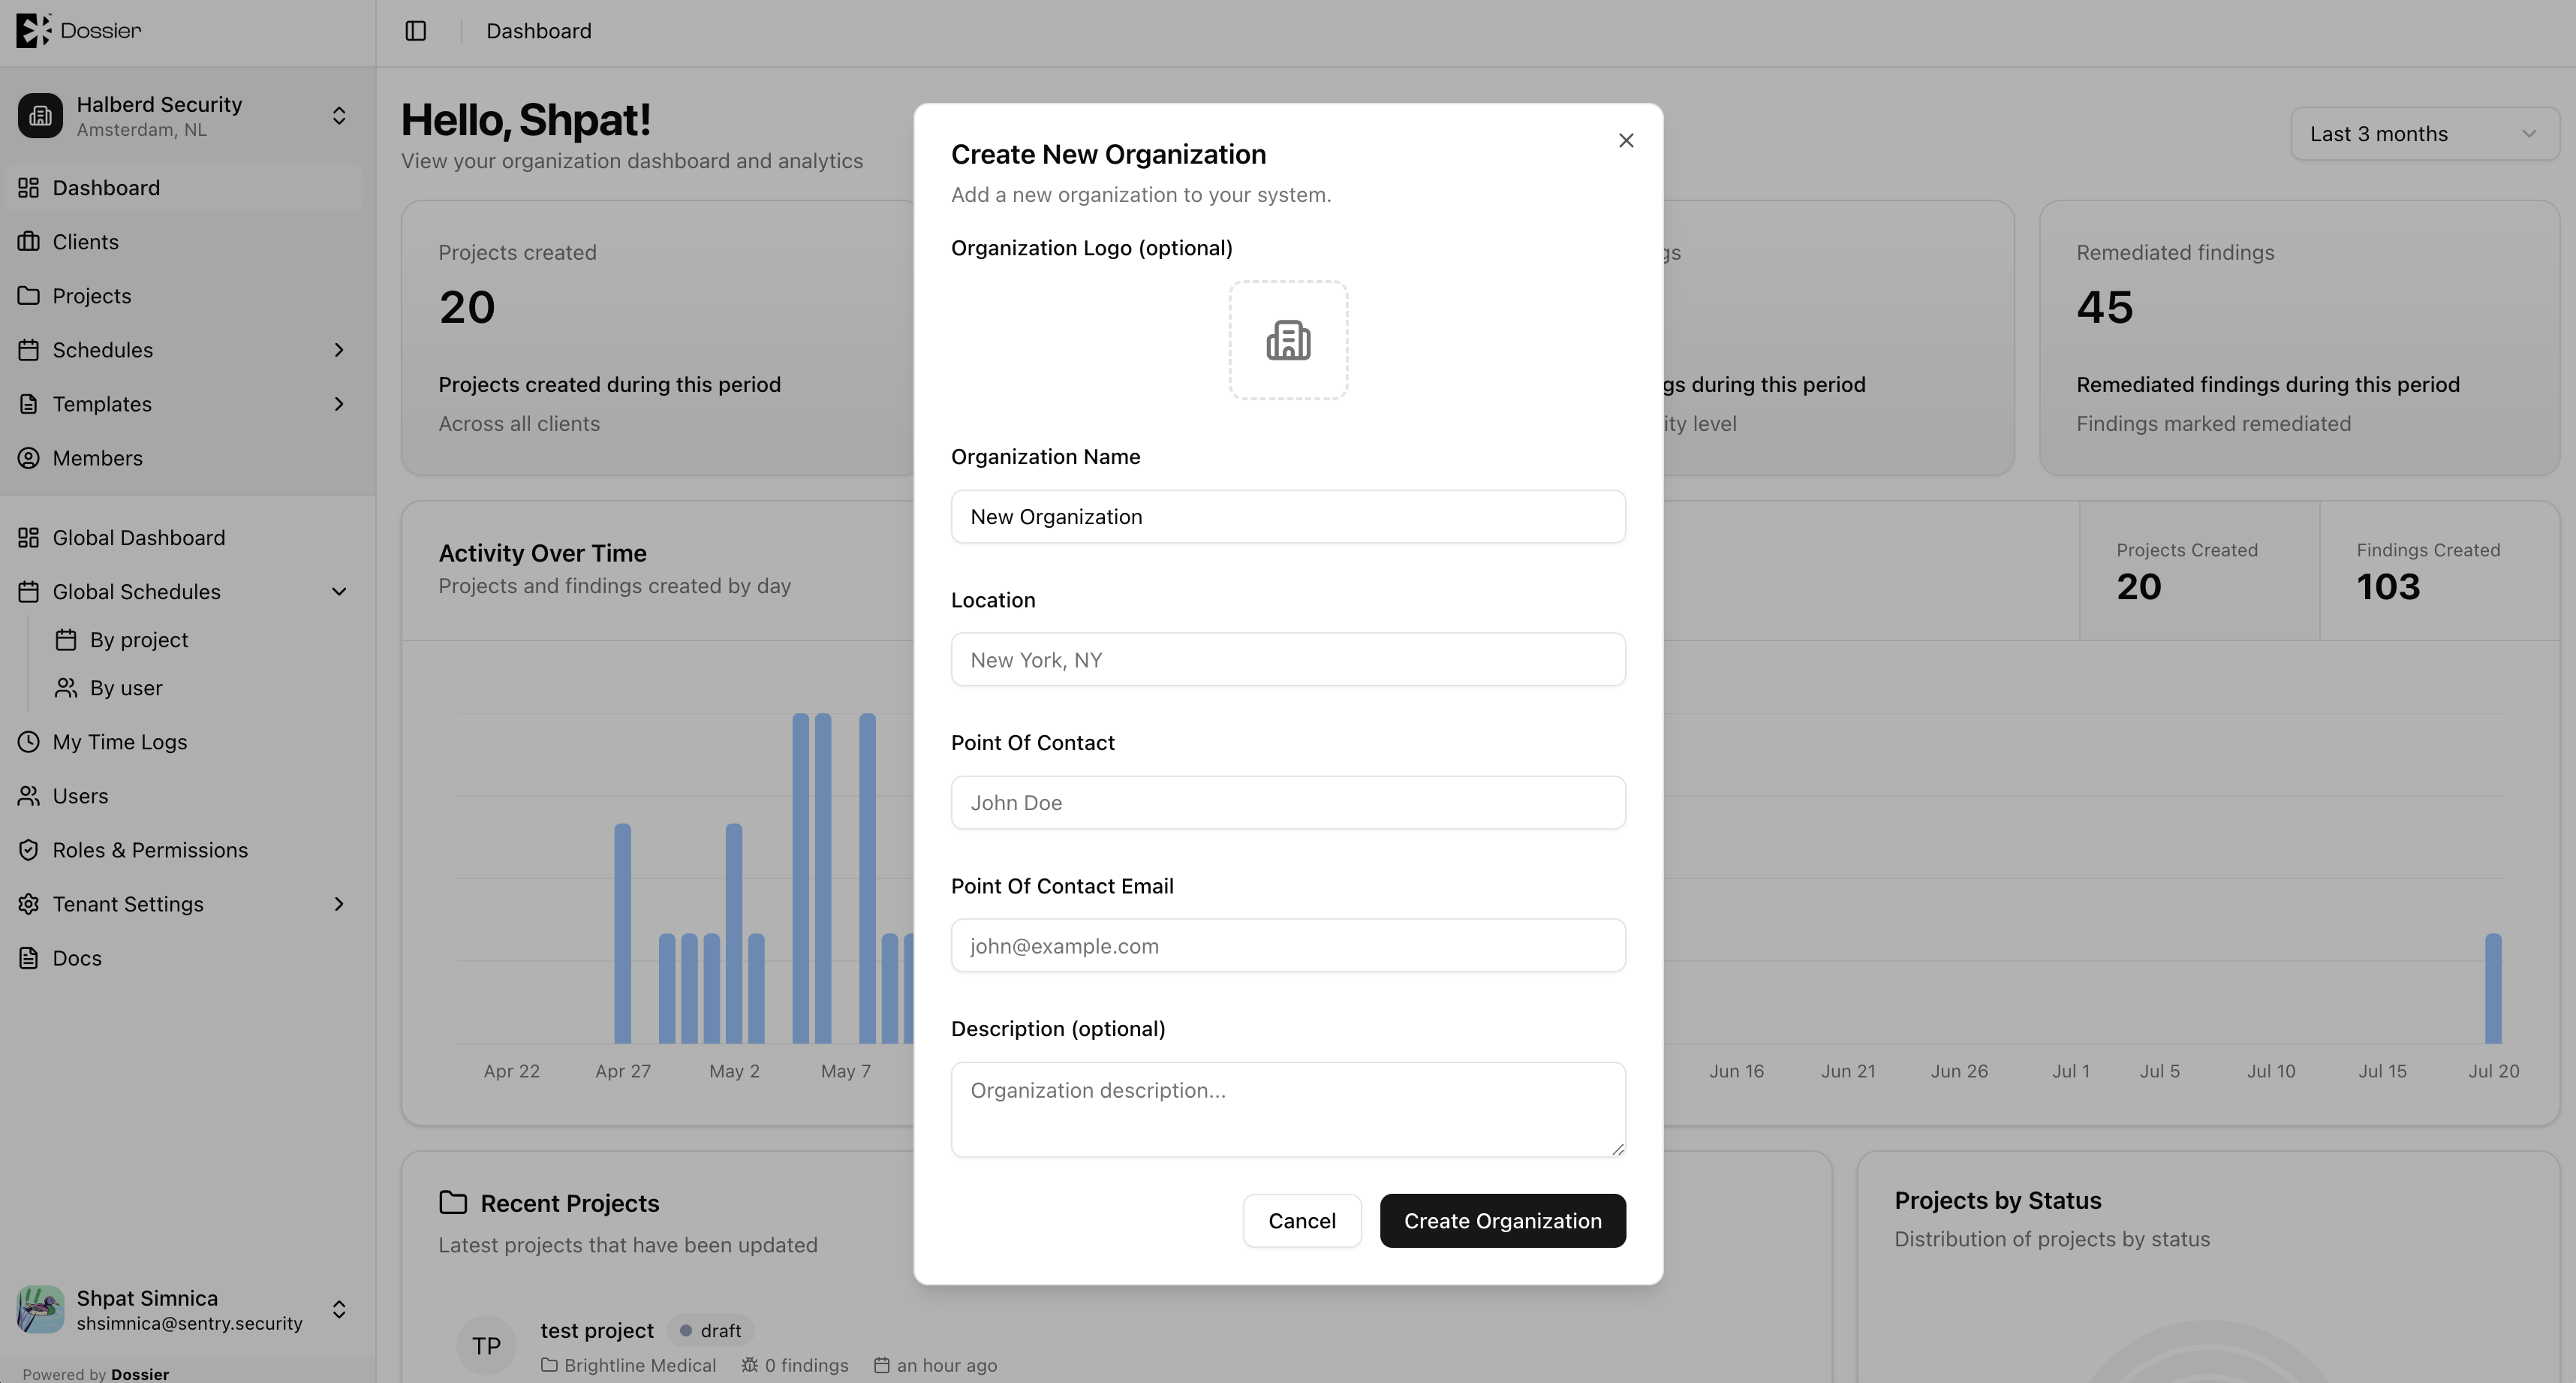The height and width of the screenshot is (1383, 2576).
Task: Click the Point Of Contact Email field
Action: pyautogui.click(x=1288, y=946)
